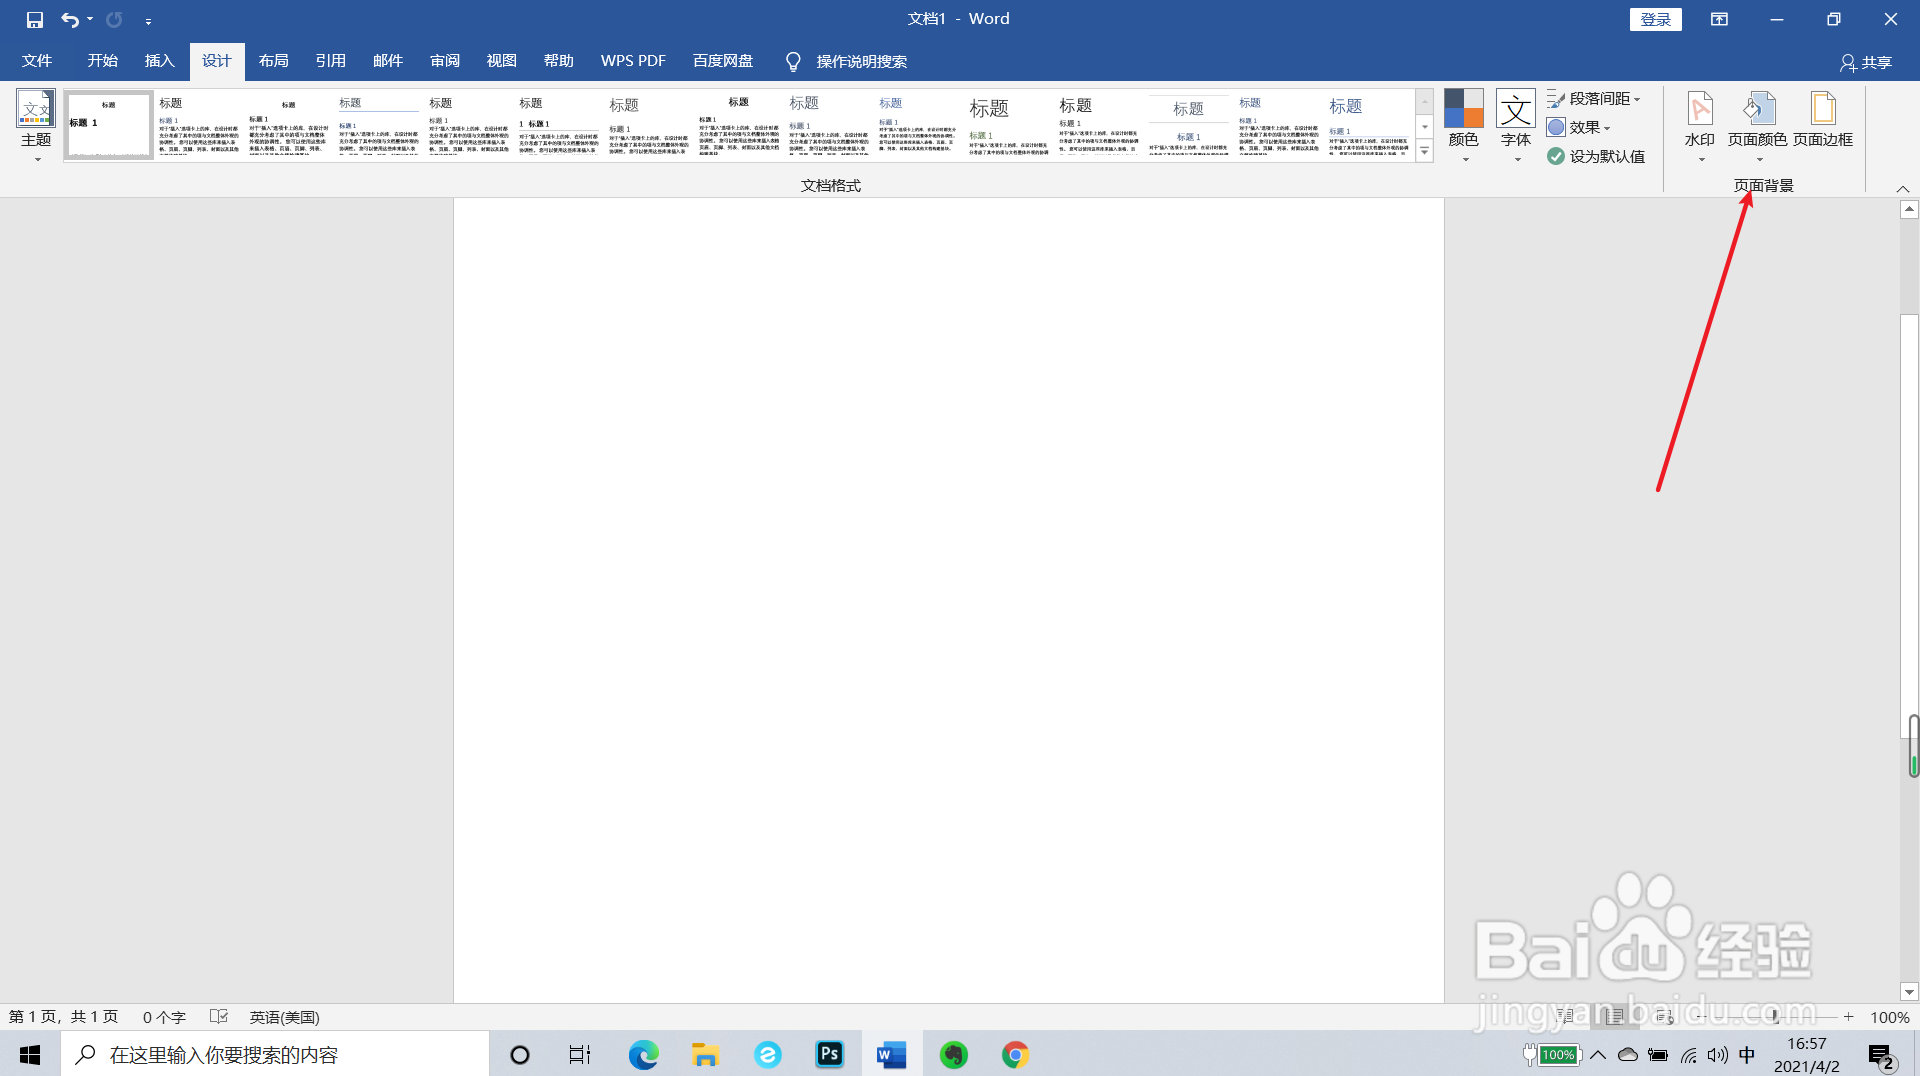Switch to the Review (审阅) tab
The width and height of the screenshot is (1920, 1076).
click(x=445, y=61)
